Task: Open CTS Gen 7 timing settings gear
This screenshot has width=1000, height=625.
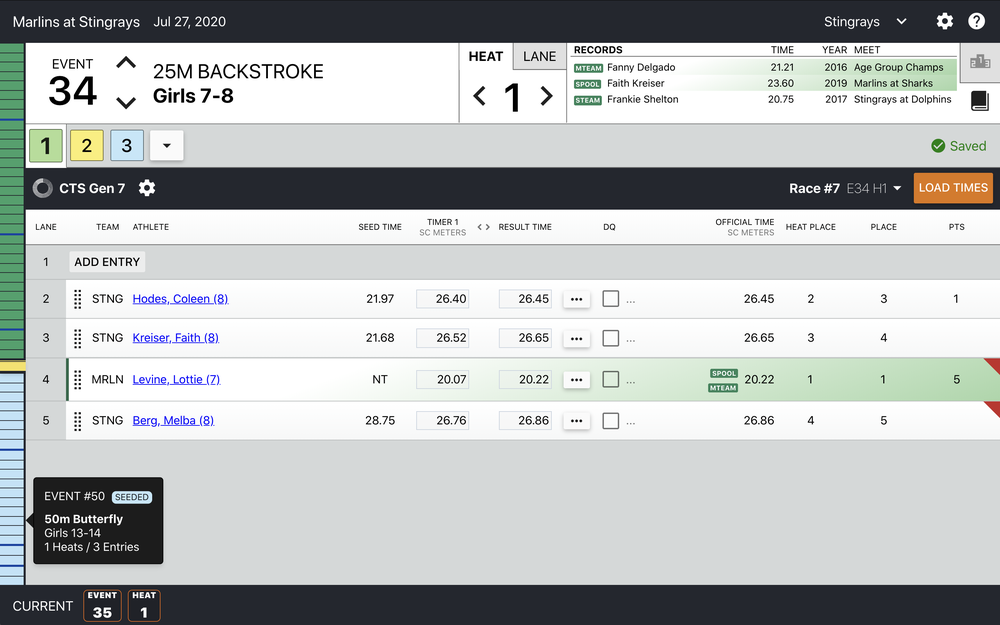Action: pyautogui.click(x=147, y=188)
